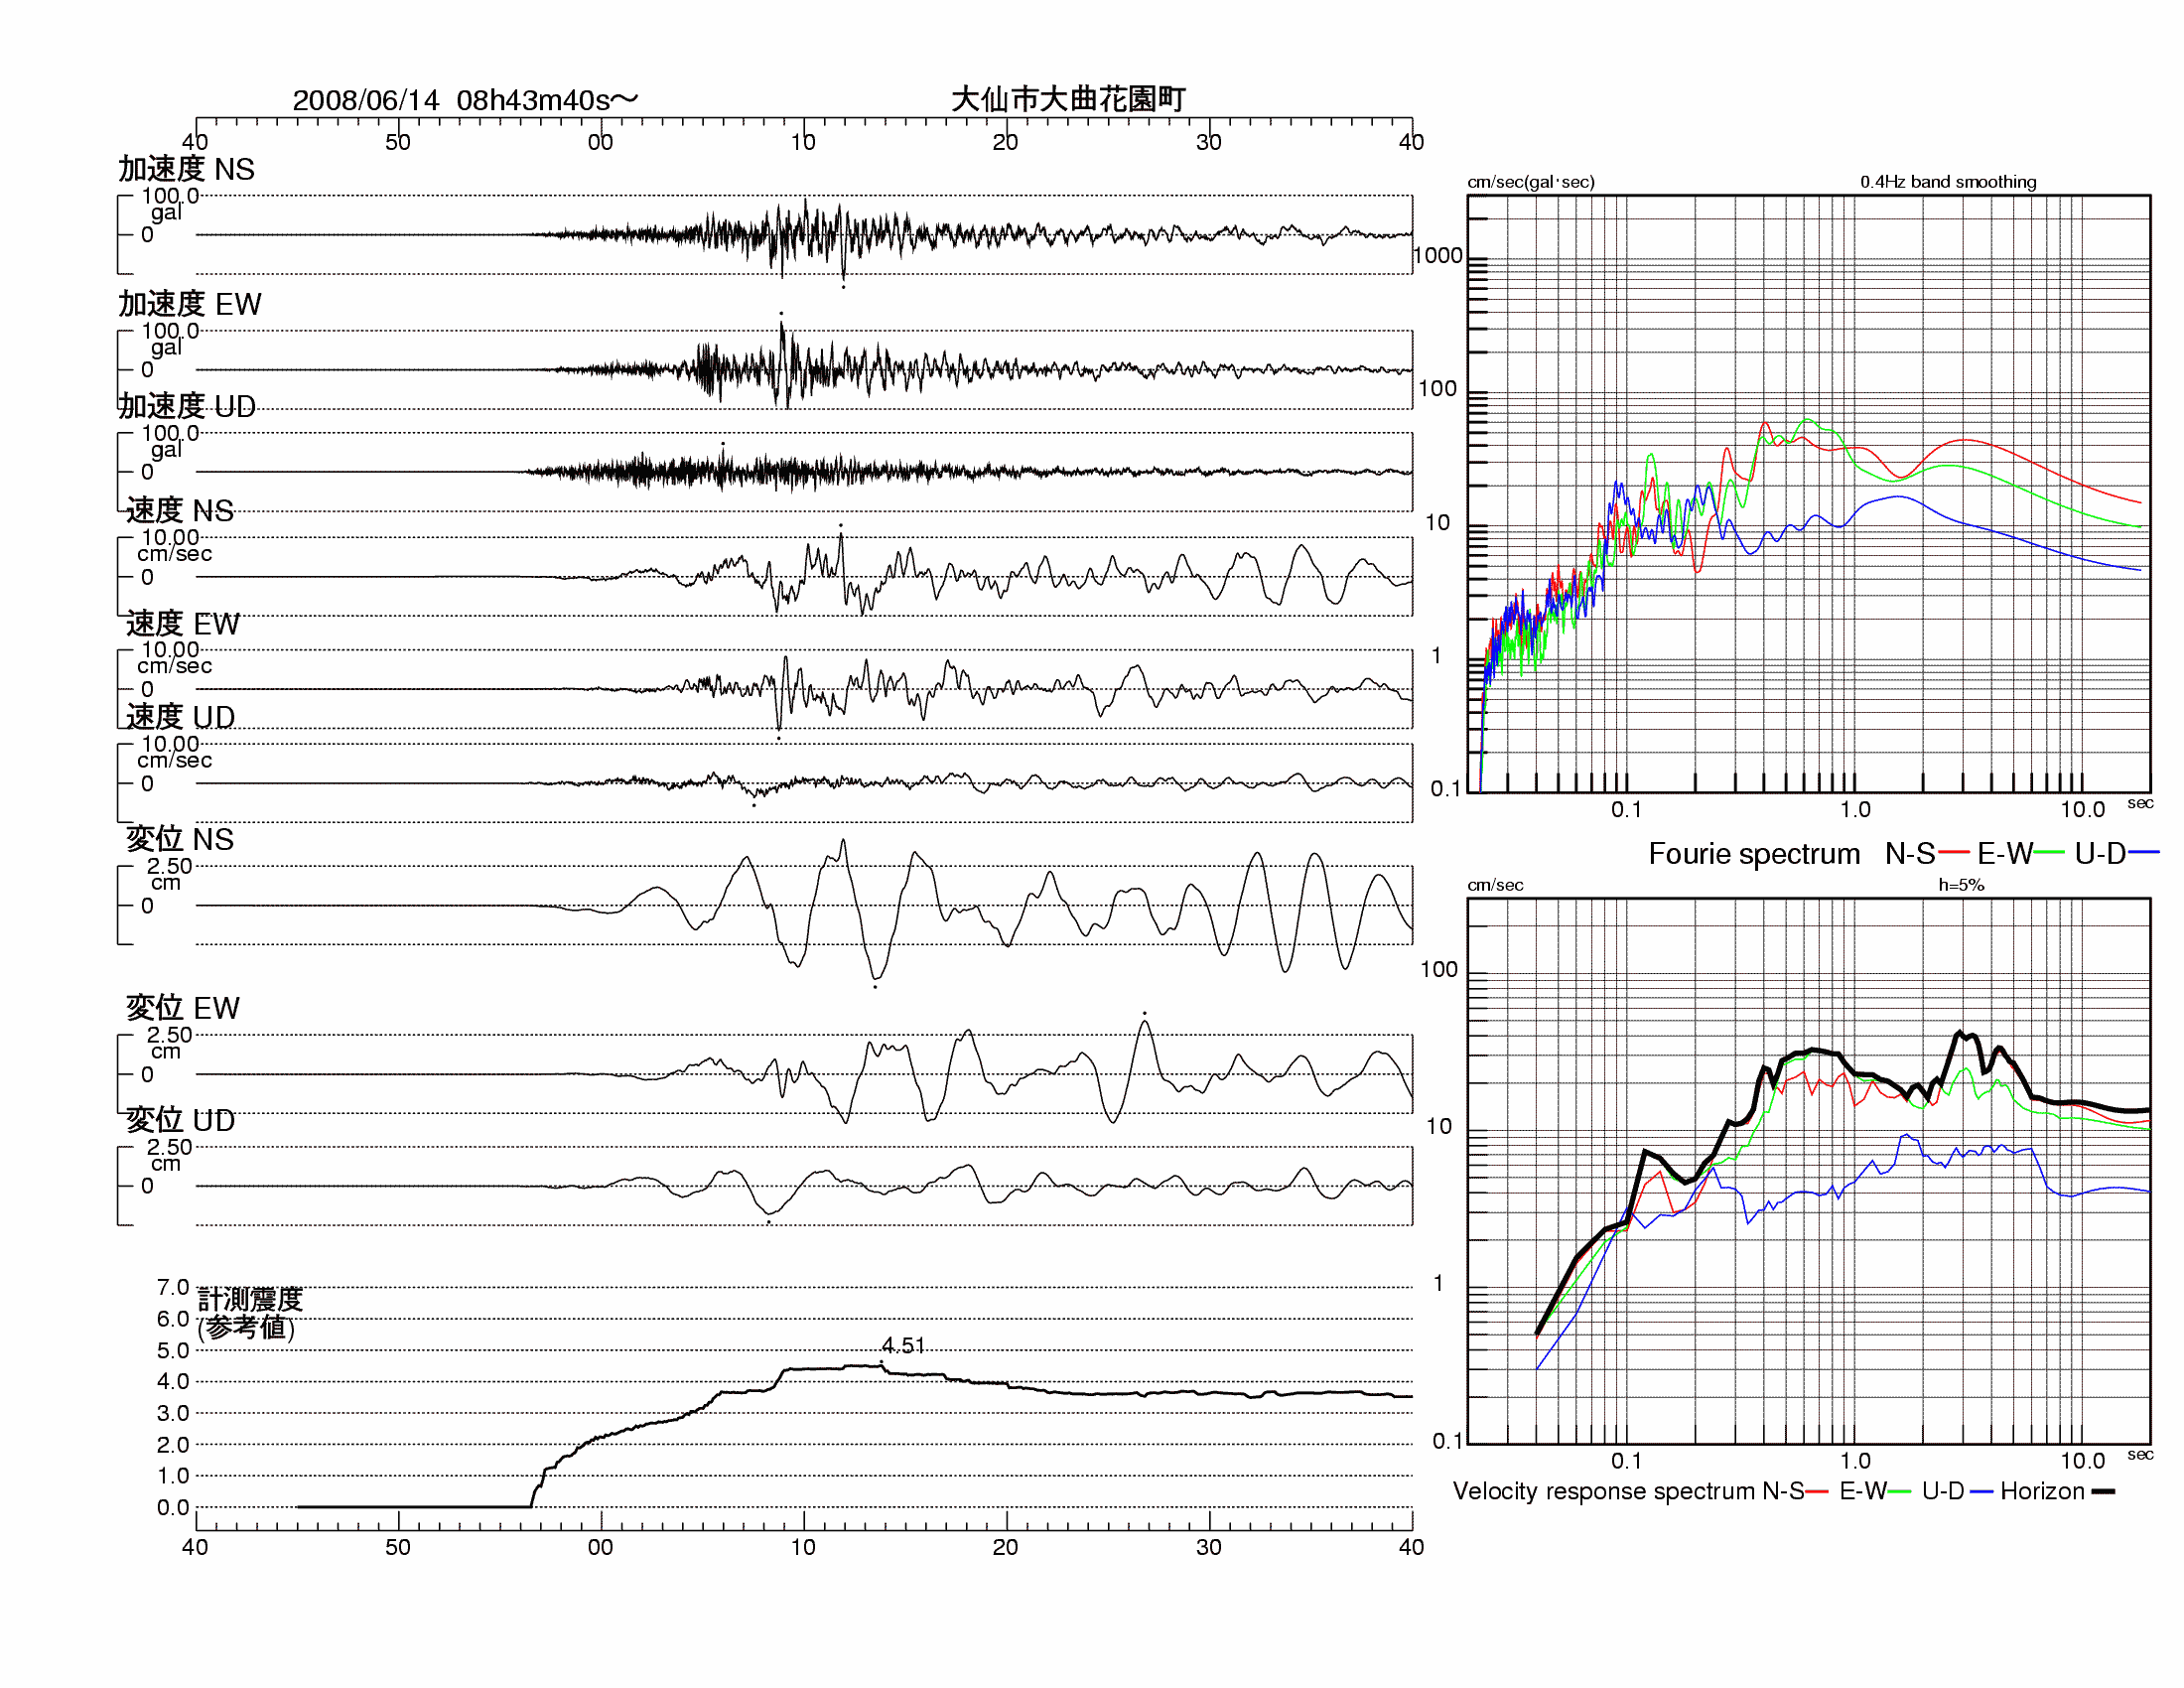The image size is (2184, 1688).
Task: Click the 速度 NS trace label
Action: click(x=180, y=511)
